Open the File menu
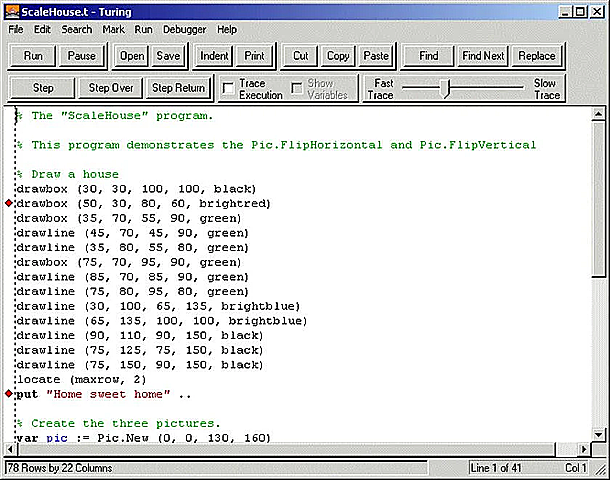 point(16,30)
